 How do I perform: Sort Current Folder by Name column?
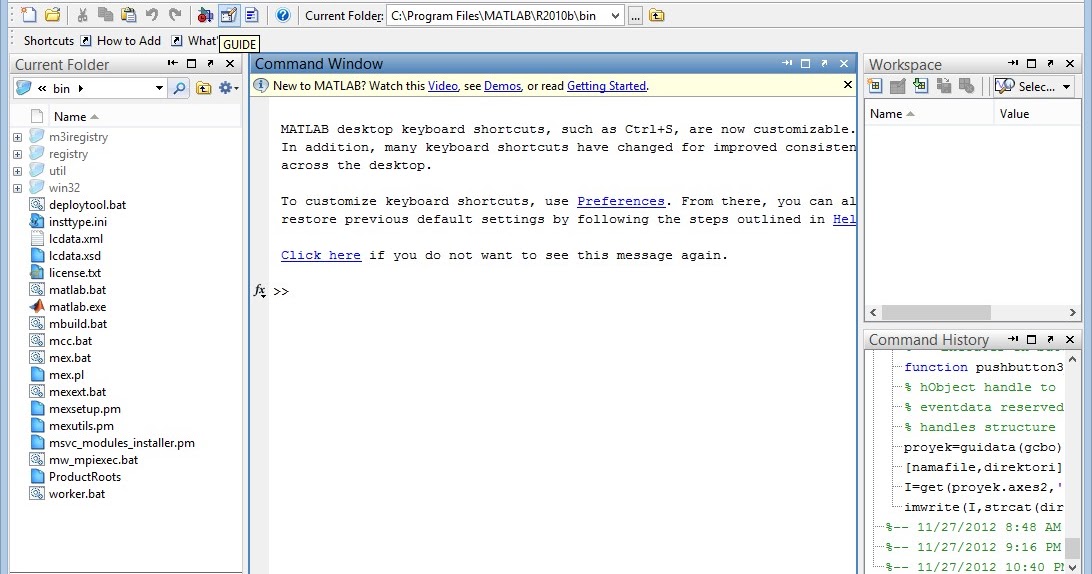[76, 116]
